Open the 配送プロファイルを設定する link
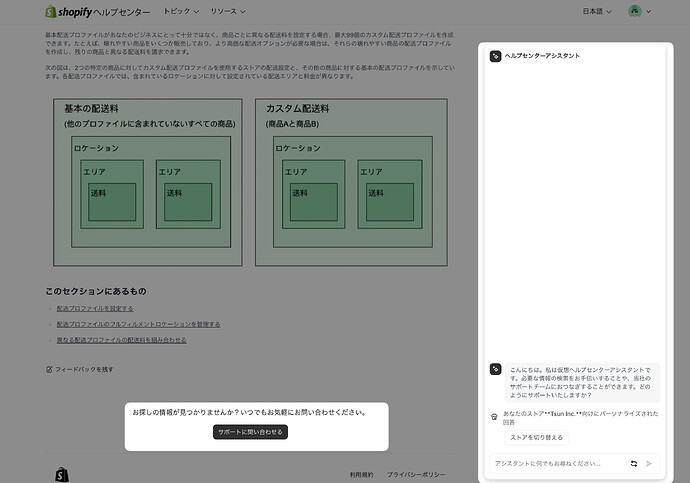690x483 pixels. tap(95, 308)
